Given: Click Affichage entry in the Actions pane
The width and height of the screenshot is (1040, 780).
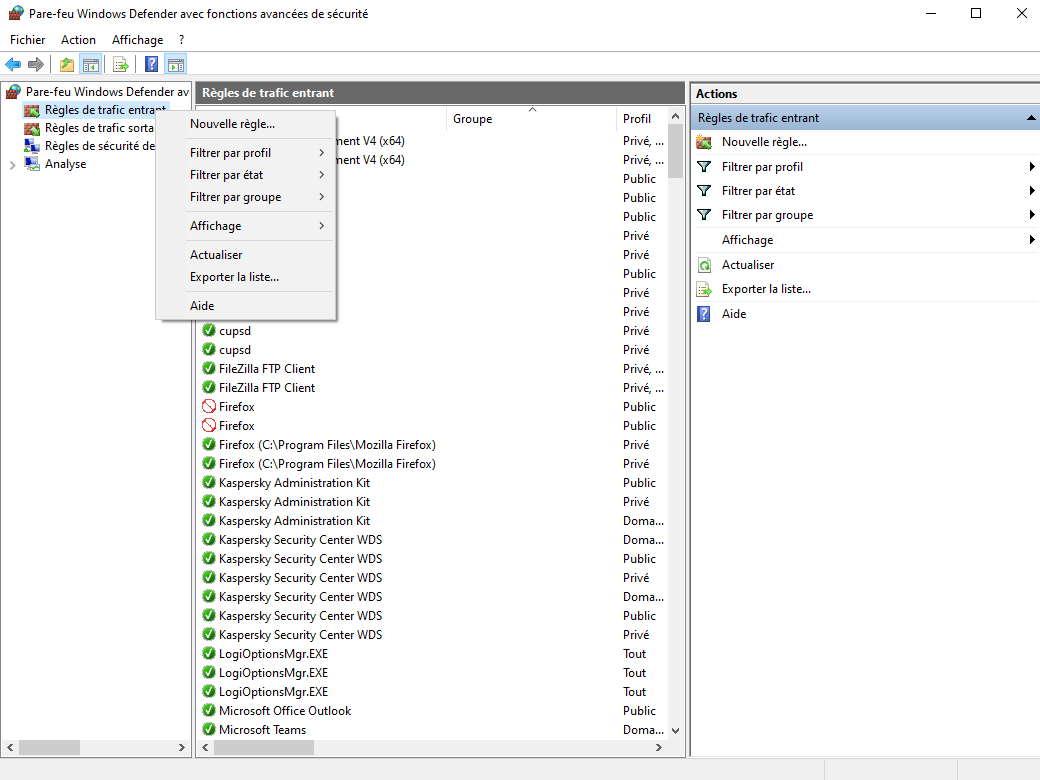Looking at the screenshot, I should (748, 240).
